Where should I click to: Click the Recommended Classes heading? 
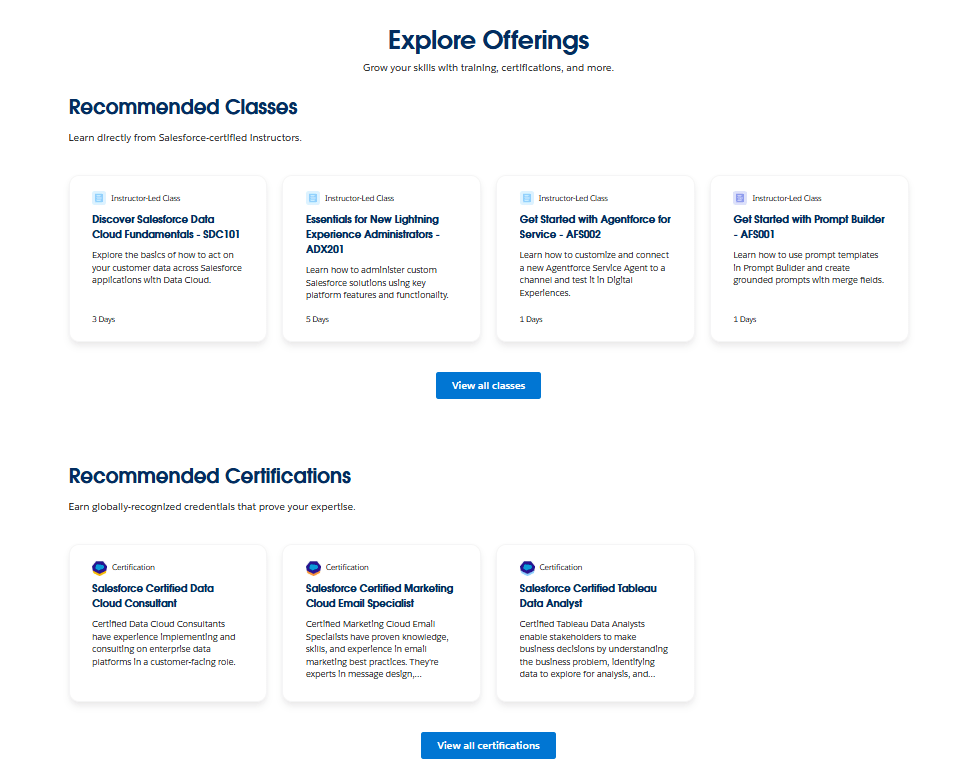tap(183, 107)
